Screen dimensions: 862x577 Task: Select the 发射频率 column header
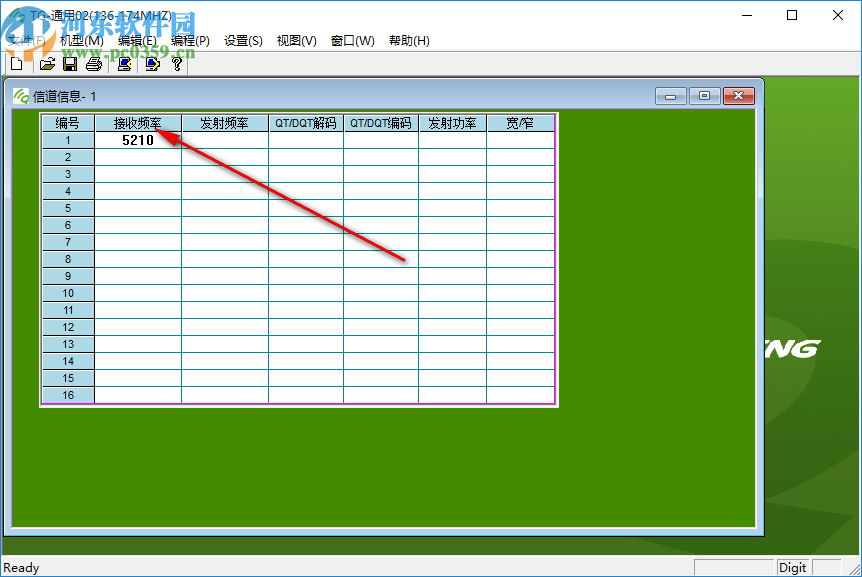225,123
